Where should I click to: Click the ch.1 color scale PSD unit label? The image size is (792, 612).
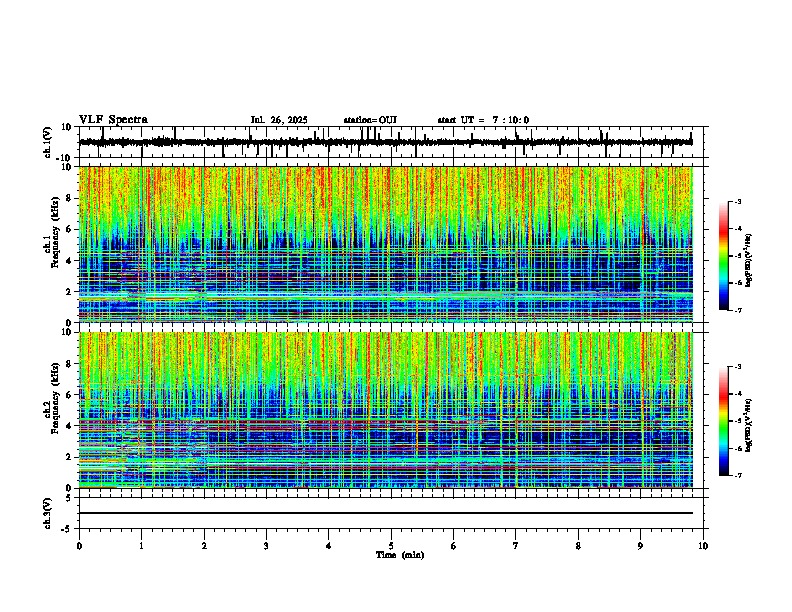click(x=749, y=261)
